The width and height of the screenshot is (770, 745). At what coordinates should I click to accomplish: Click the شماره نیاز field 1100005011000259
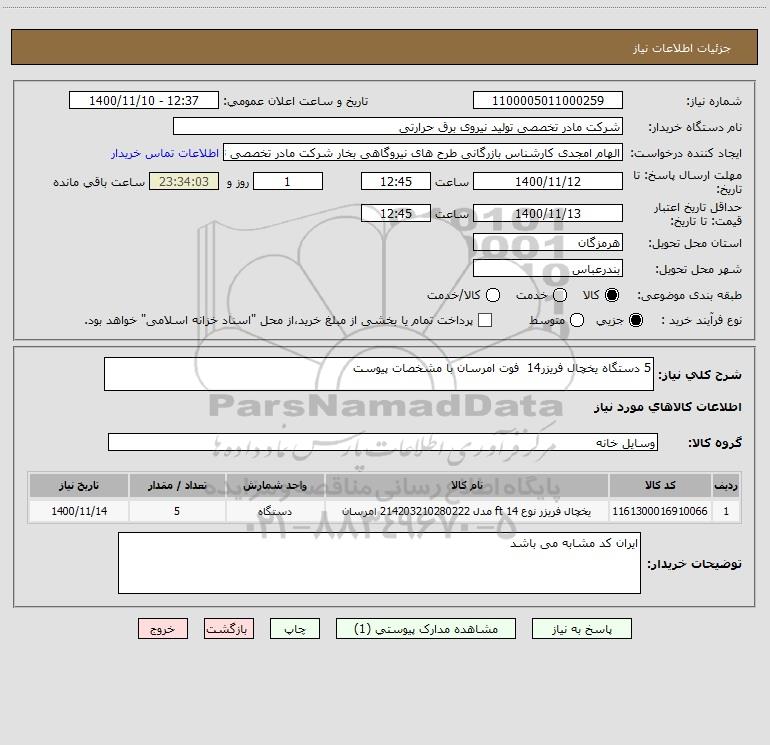(x=548, y=100)
